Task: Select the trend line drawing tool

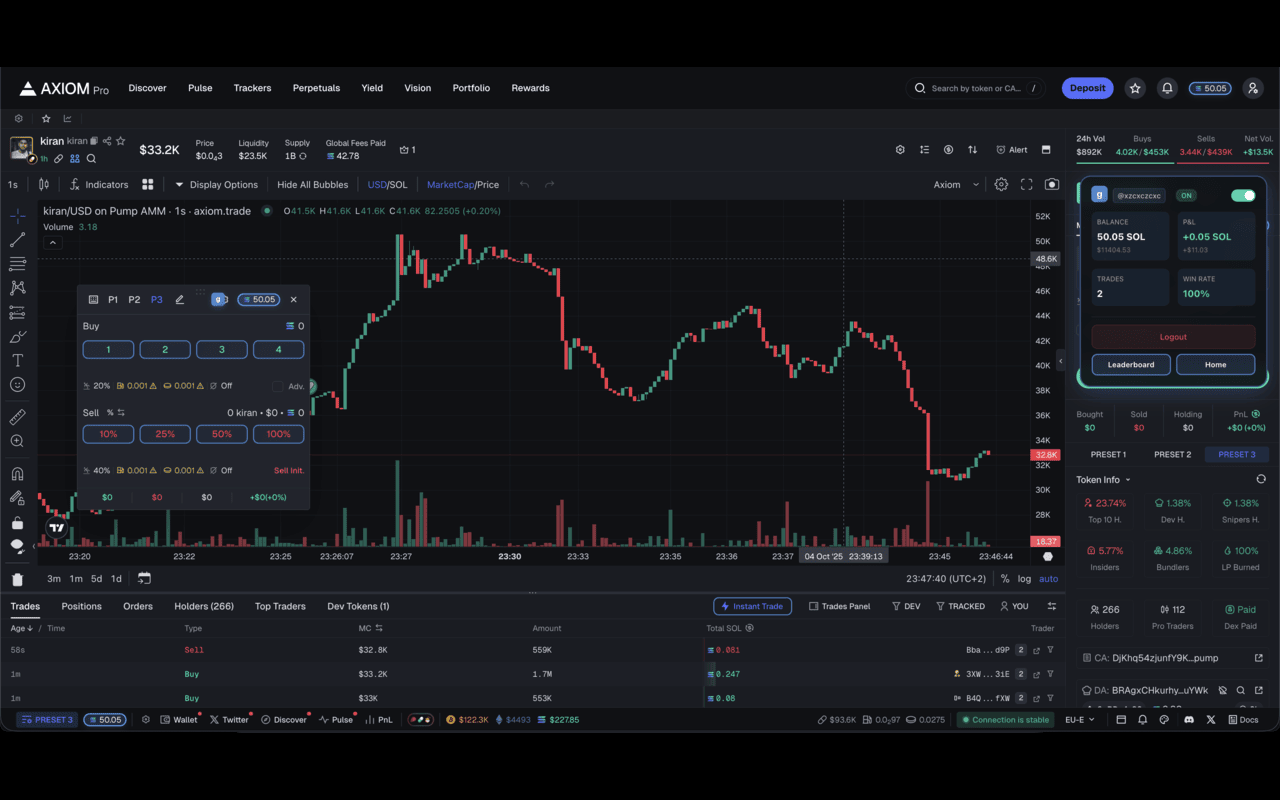Action: coord(17,240)
